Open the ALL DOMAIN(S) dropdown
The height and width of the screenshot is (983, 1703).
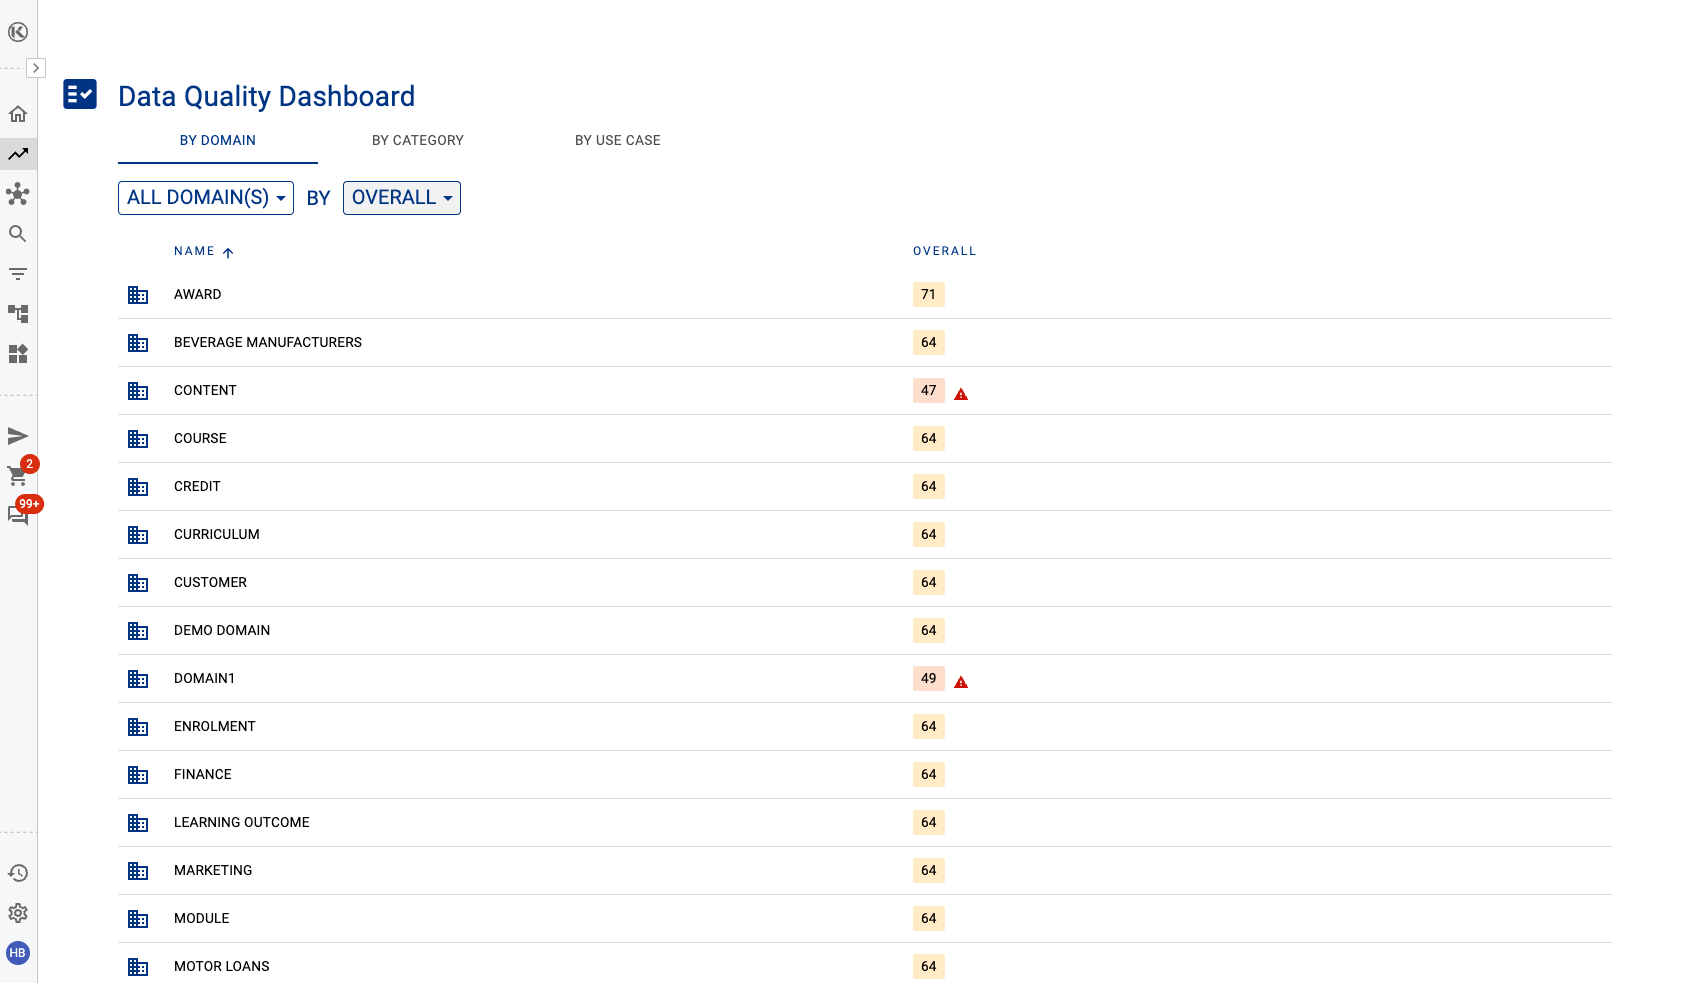[x=206, y=198]
